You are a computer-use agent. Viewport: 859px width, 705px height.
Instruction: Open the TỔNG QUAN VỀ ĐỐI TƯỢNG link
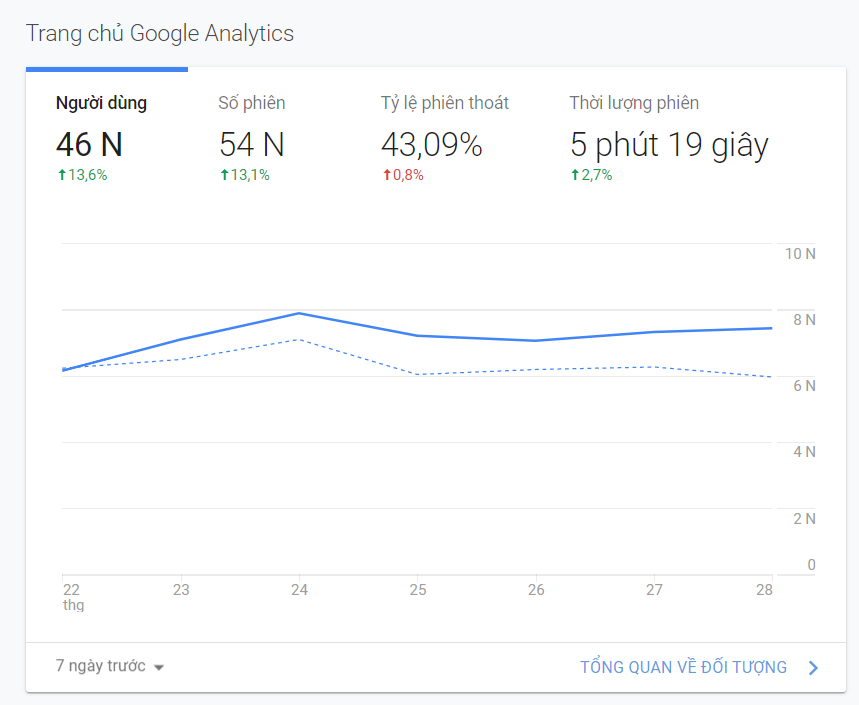pos(683,667)
